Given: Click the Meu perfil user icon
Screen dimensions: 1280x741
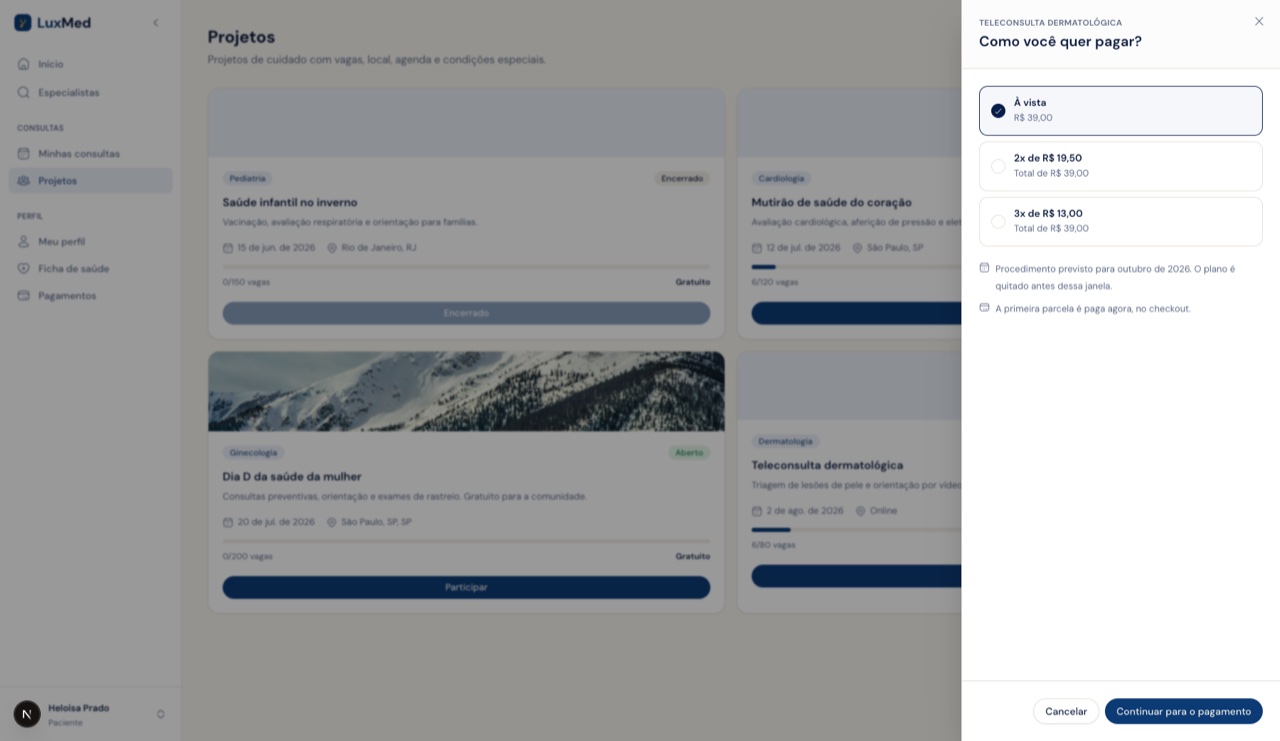Looking at the screenshot, I should [x=24, y=241].
